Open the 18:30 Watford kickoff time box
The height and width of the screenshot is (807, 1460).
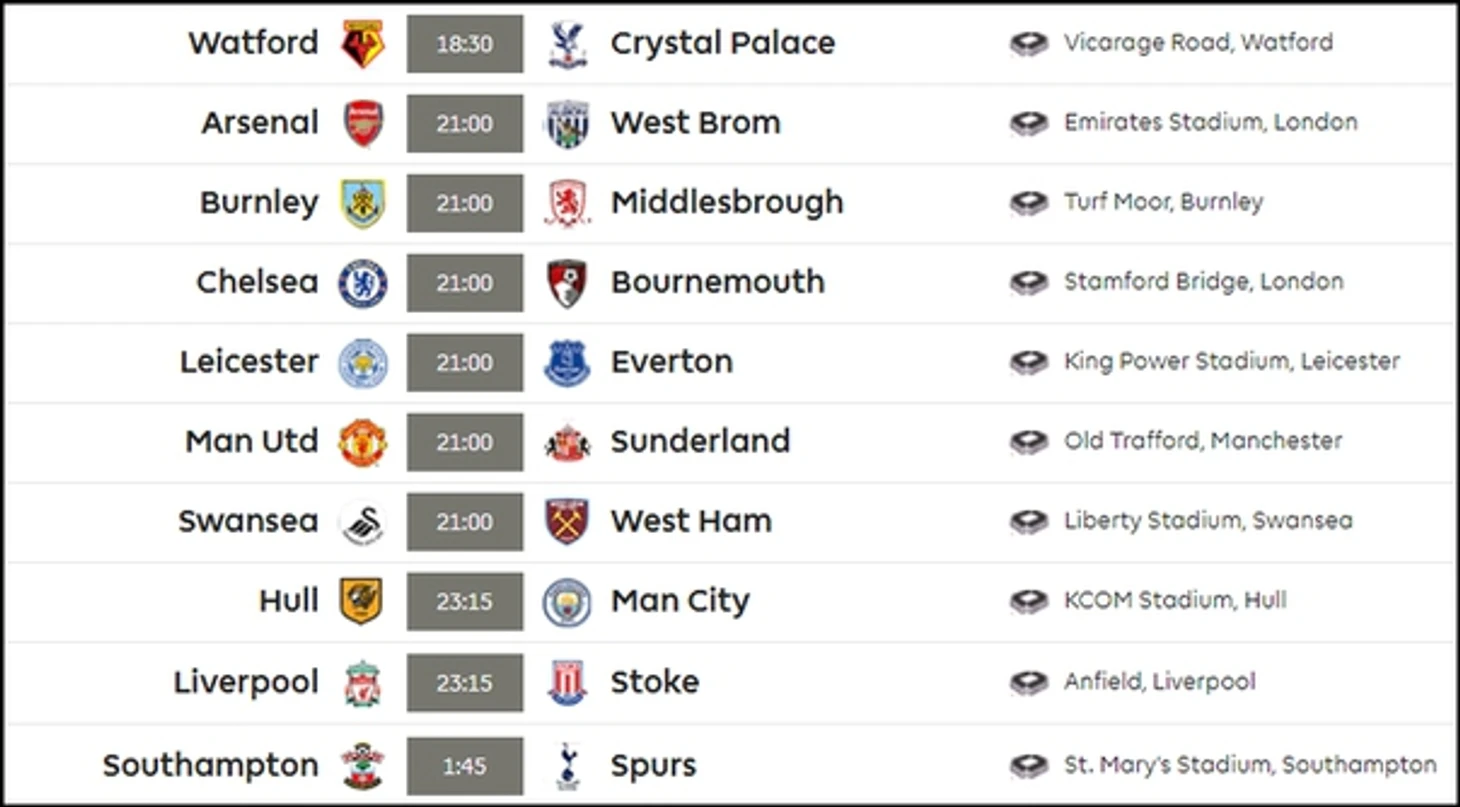[464, 44]
